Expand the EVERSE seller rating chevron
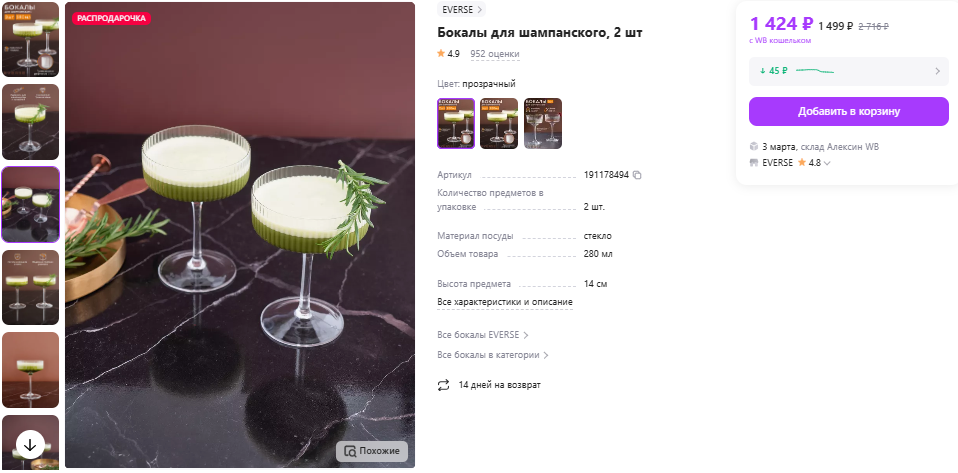Screen dimensions: 958x473 pos(827,163)
